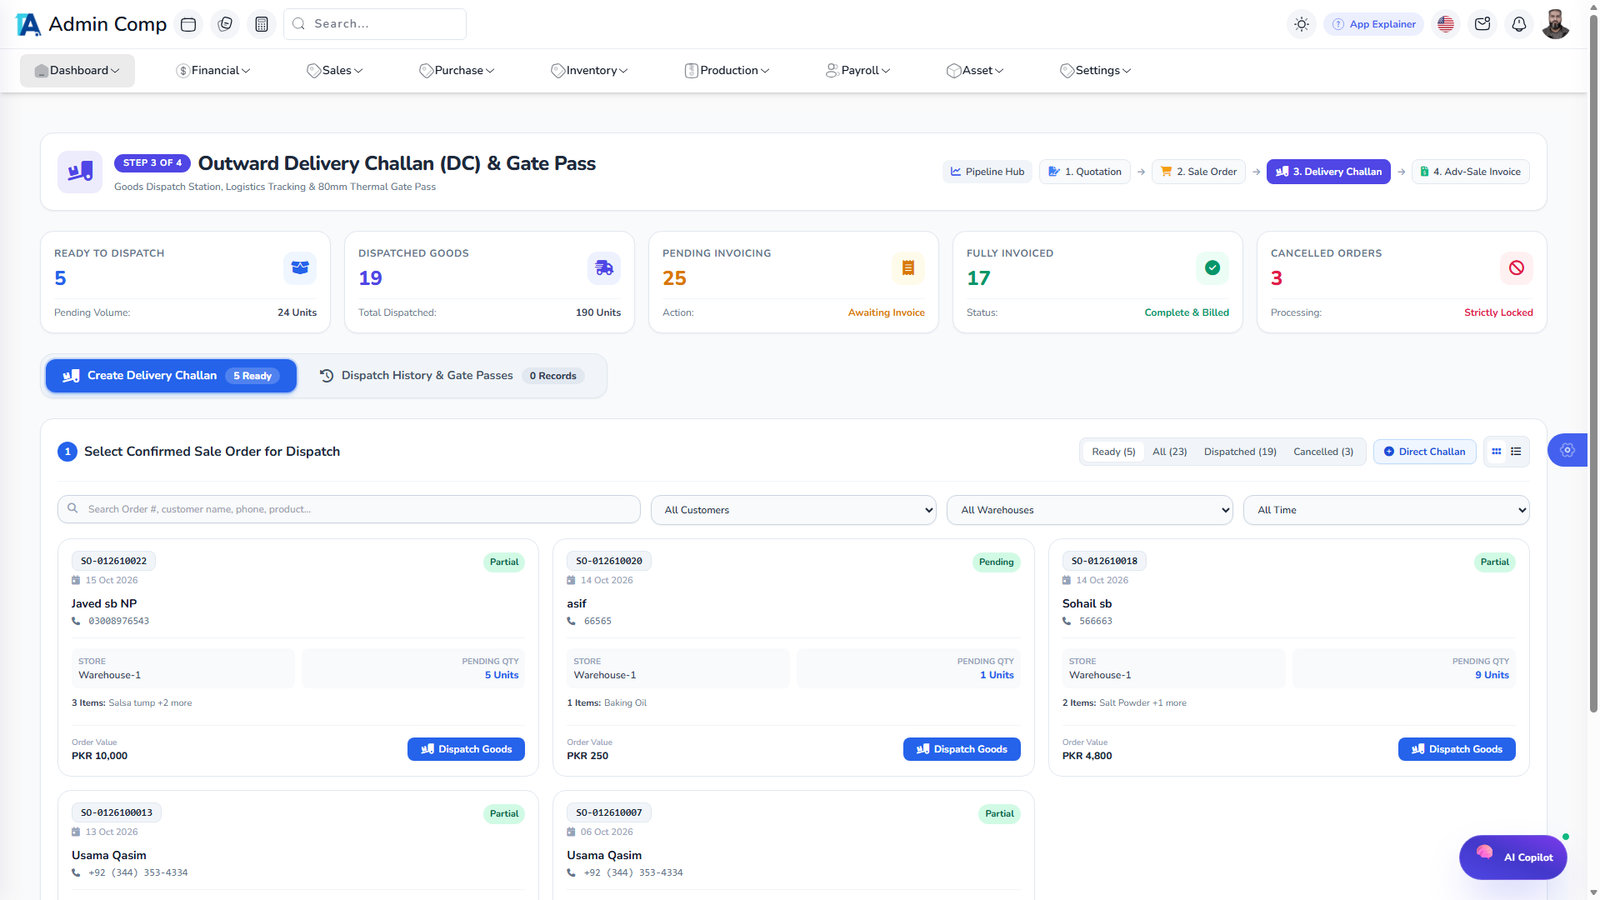Click the calendar icon beside Admin Comp
Screen dimensions: 1600x900
tap(188, 24)
